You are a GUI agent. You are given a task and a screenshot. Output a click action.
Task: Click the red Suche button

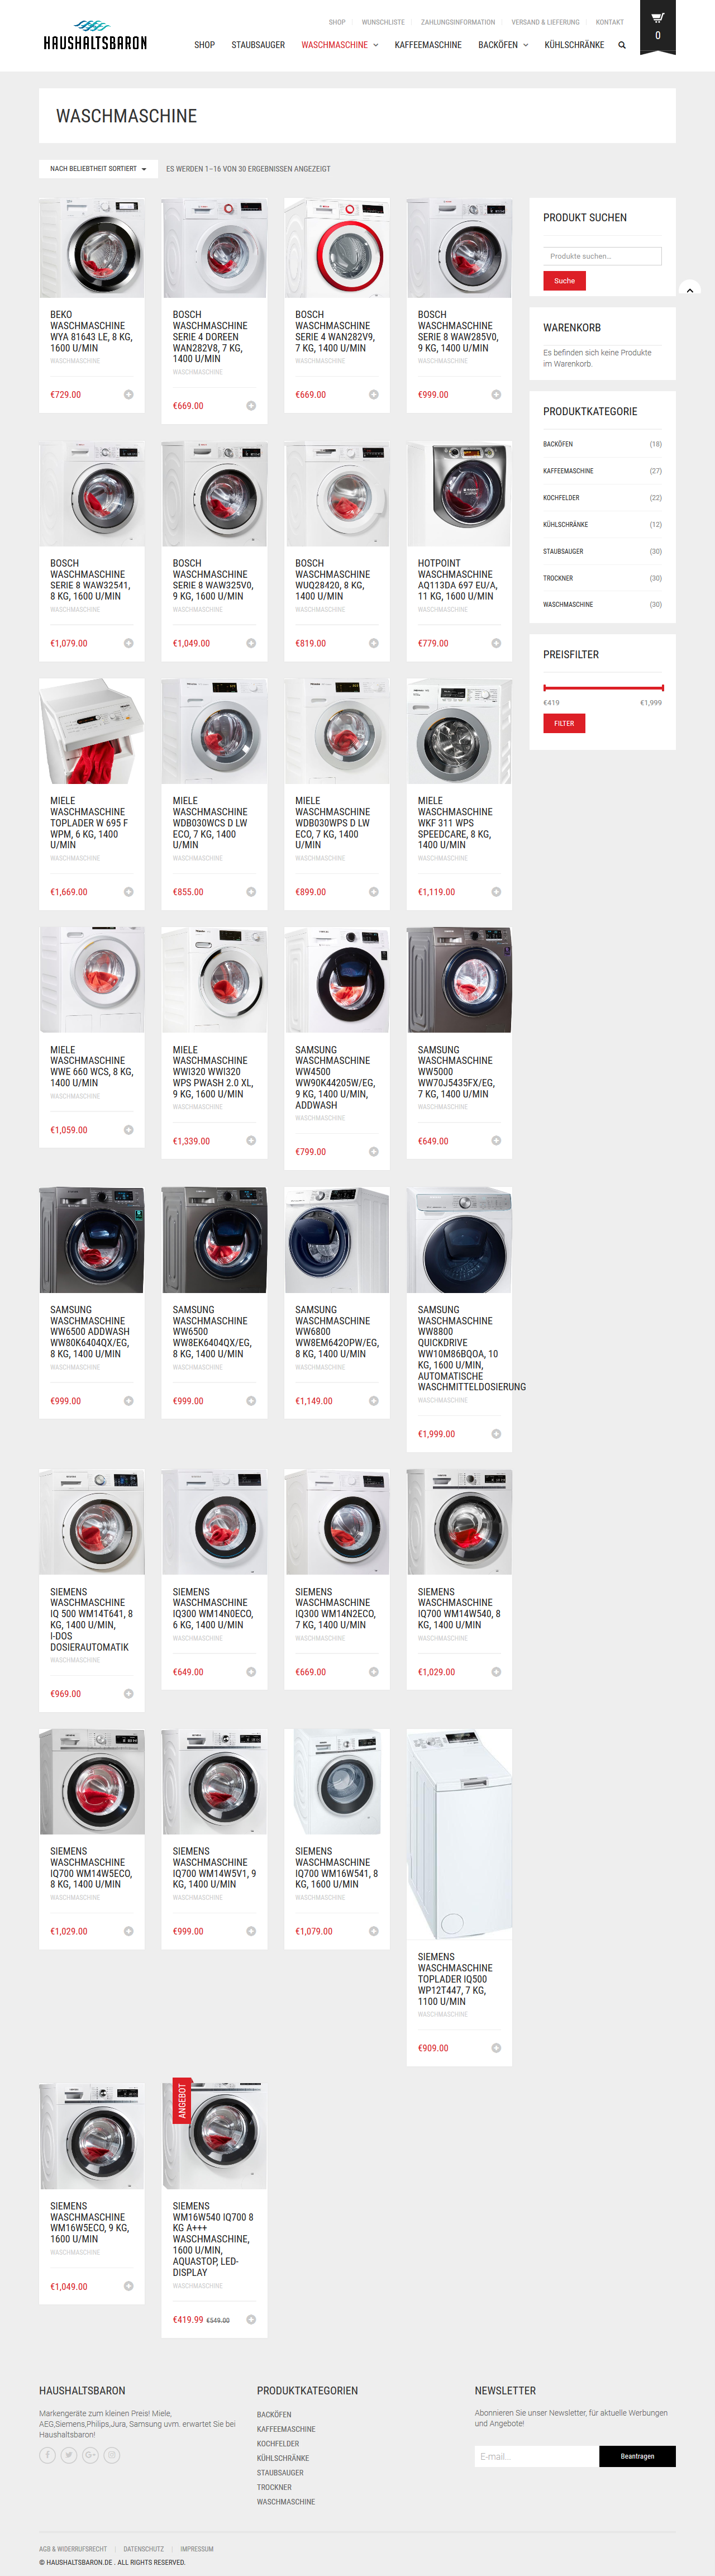[x=564, y=281]
